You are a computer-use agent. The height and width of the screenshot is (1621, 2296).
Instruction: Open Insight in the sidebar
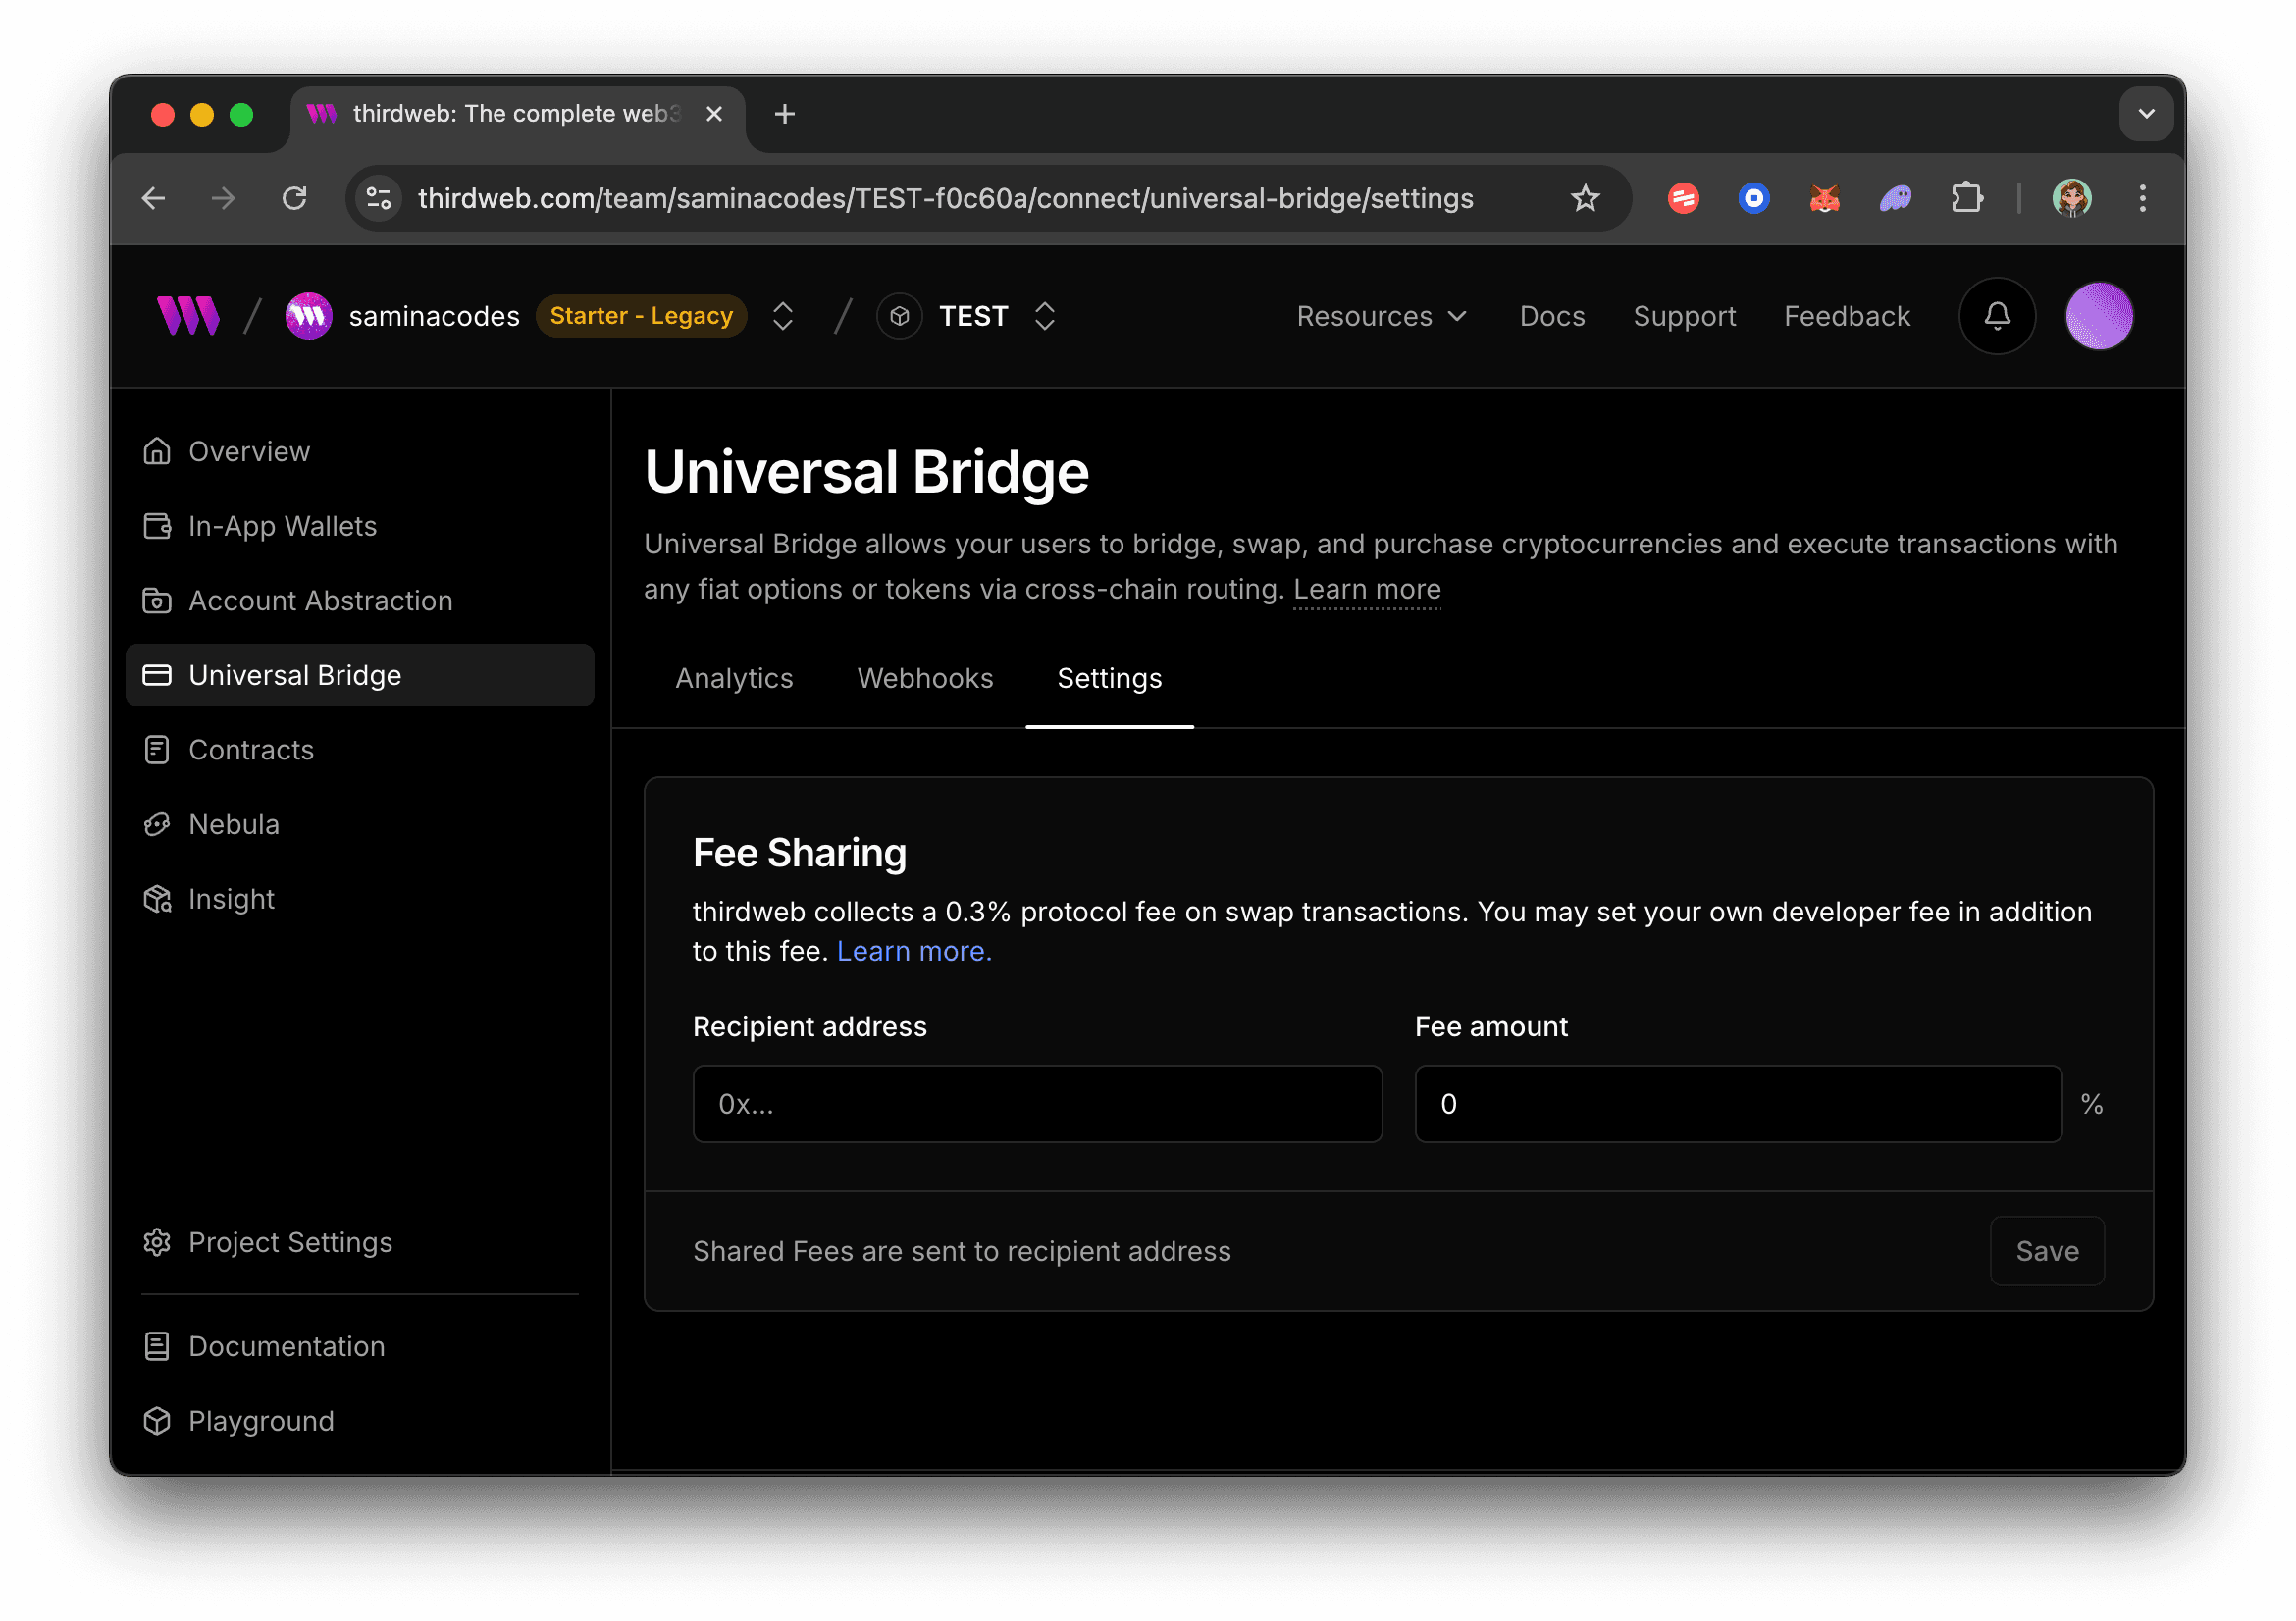point(231,899)
